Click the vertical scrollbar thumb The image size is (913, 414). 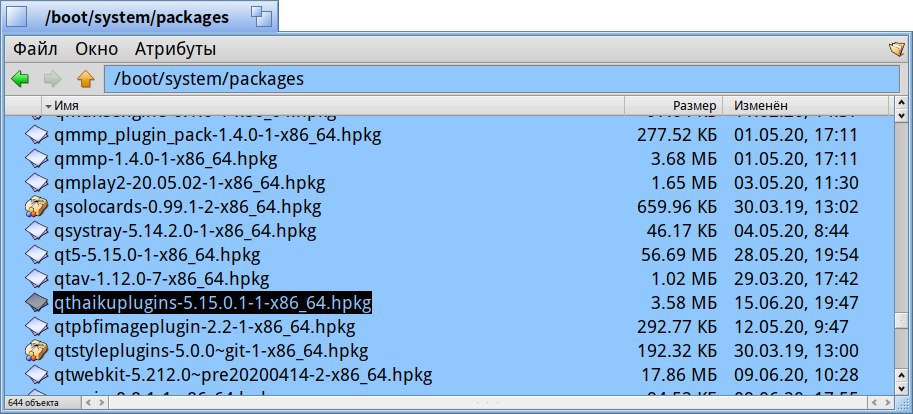pos(901,321)
